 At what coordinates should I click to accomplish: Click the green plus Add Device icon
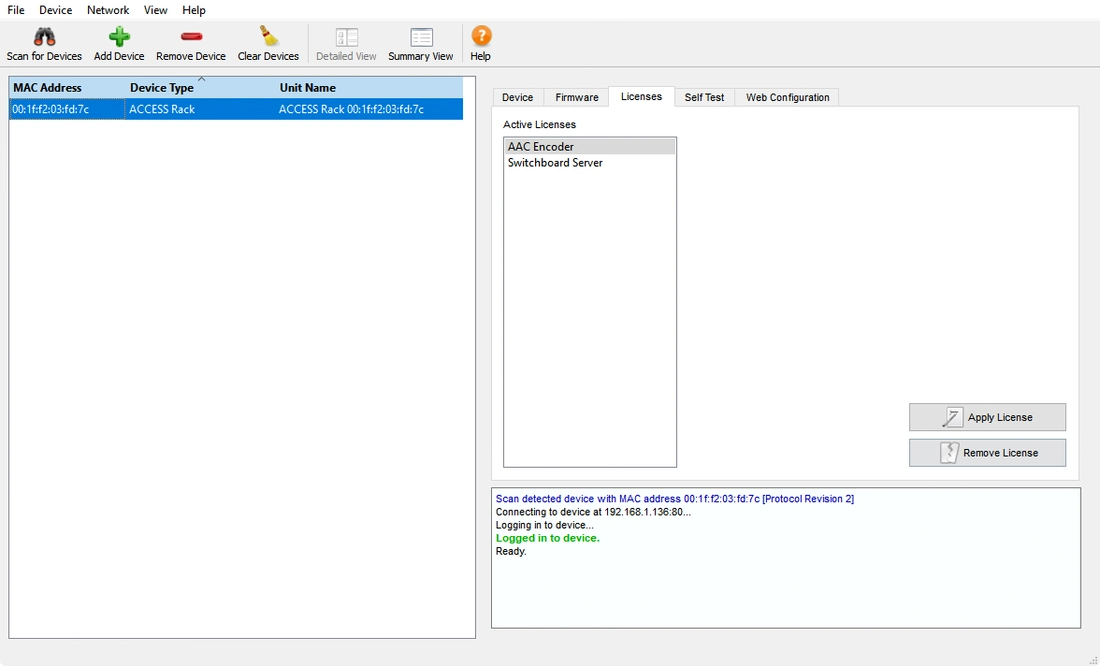tap(119, 36)
